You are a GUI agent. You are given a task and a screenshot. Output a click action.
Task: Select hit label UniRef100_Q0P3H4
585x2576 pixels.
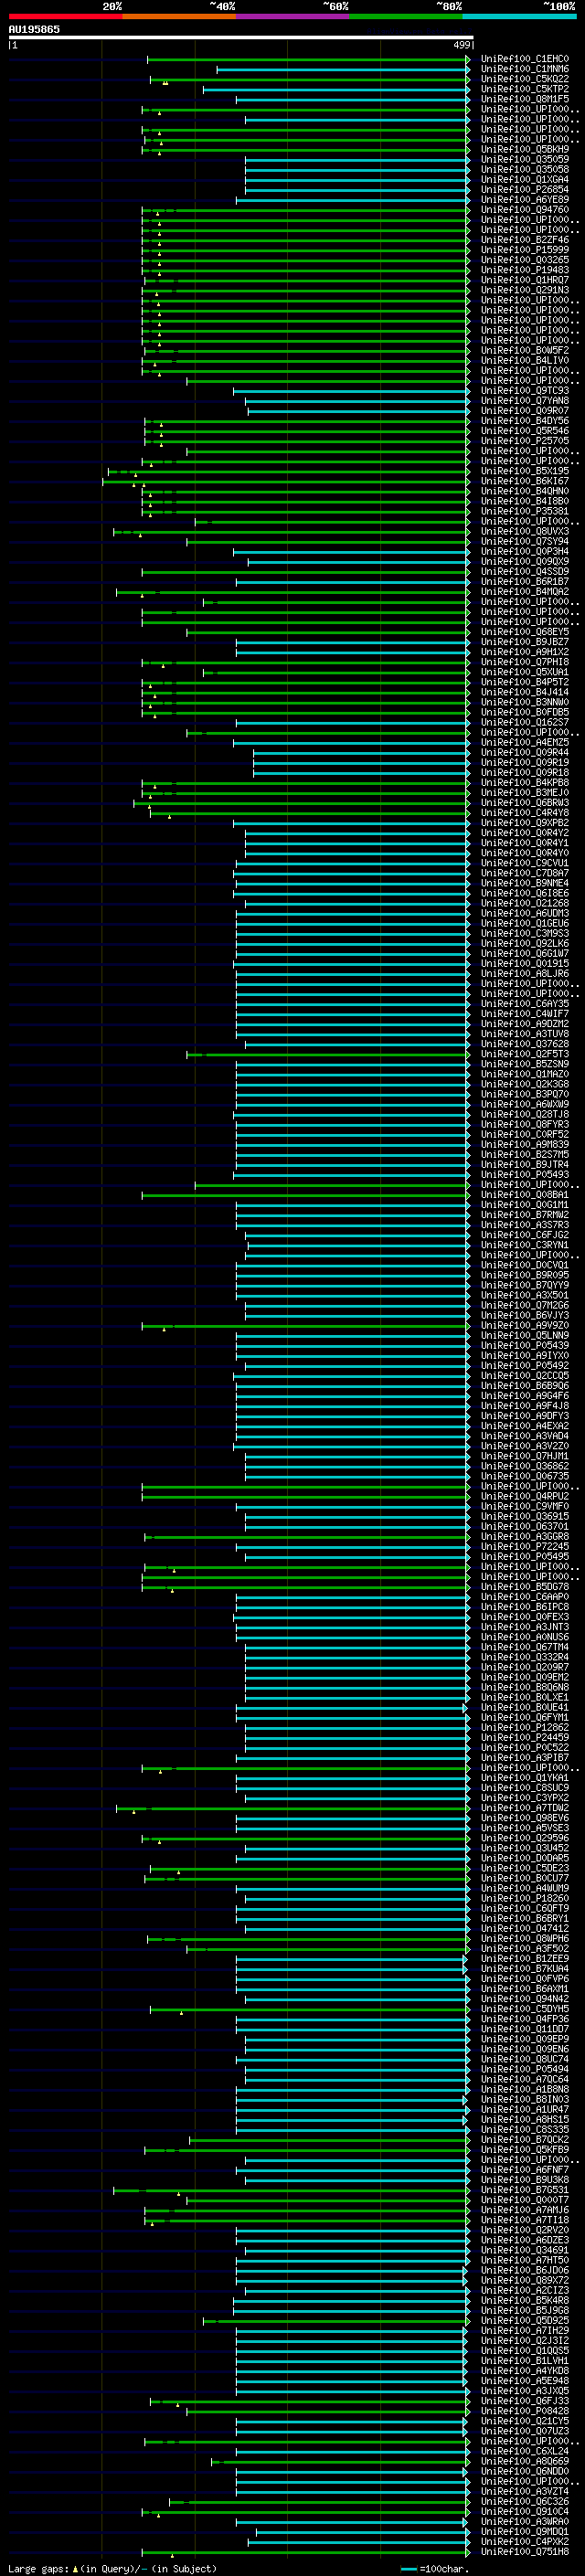pyautogui.click(x=524, y=551)
